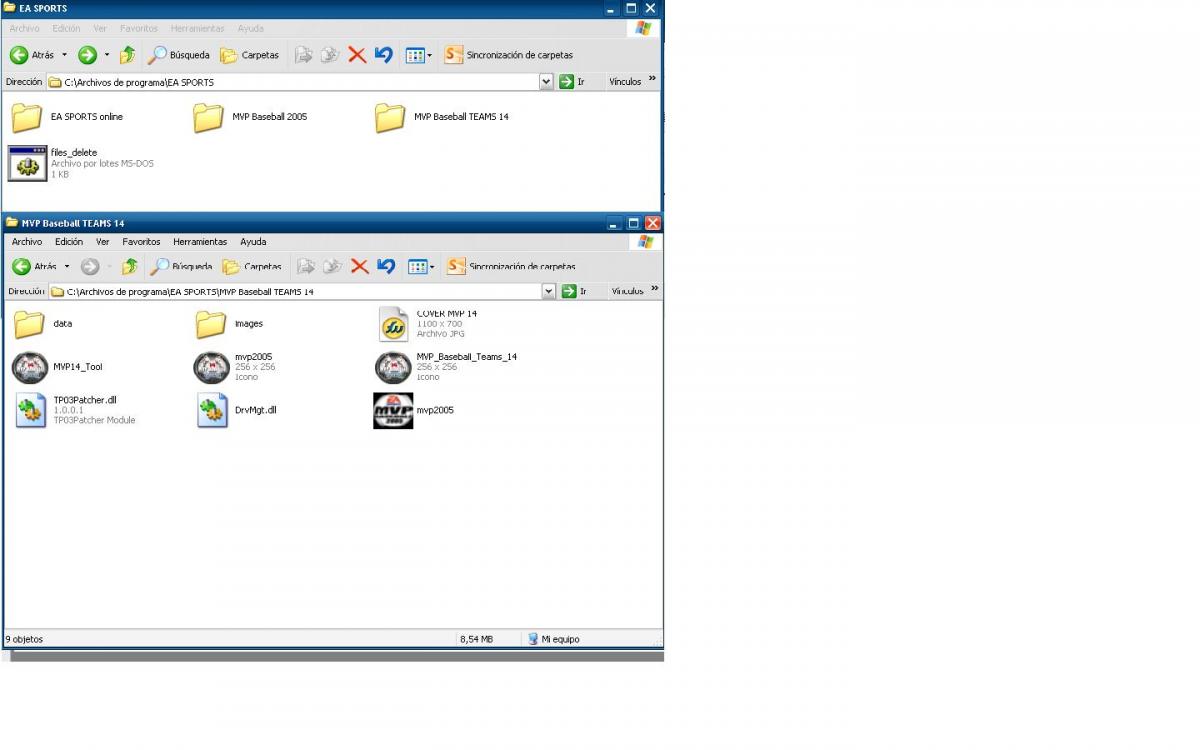Click the address field of the lower window

[x=300, y=291]
